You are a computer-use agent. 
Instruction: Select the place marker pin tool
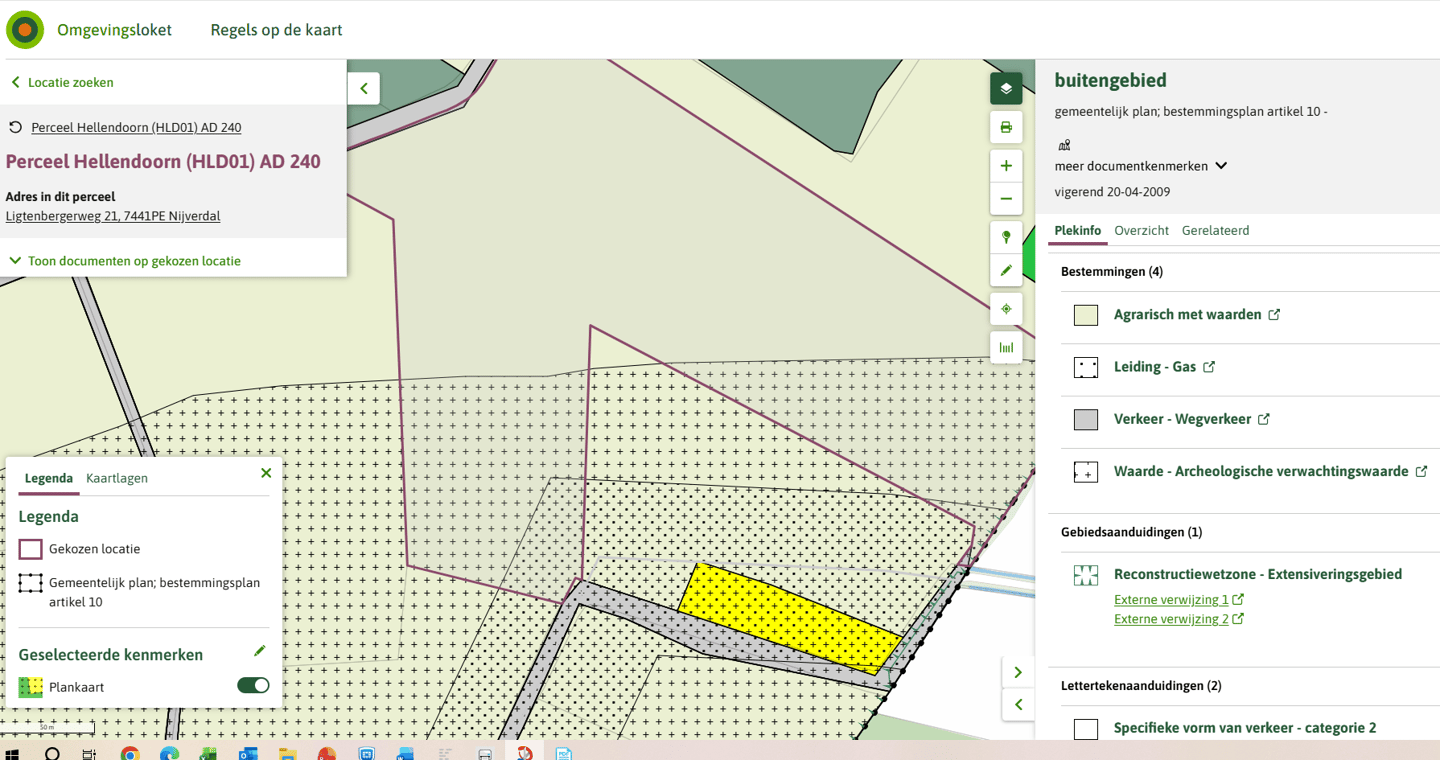pyautogui.click(x=1006, y=237)
